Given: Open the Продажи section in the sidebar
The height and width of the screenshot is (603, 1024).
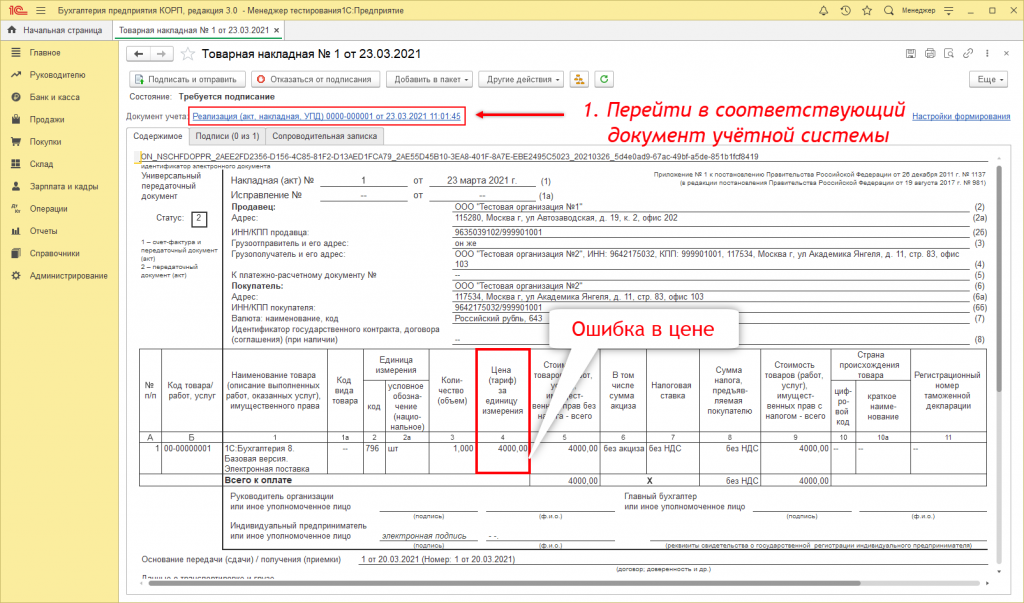Looking at the screenshot, I should [49, 118].
